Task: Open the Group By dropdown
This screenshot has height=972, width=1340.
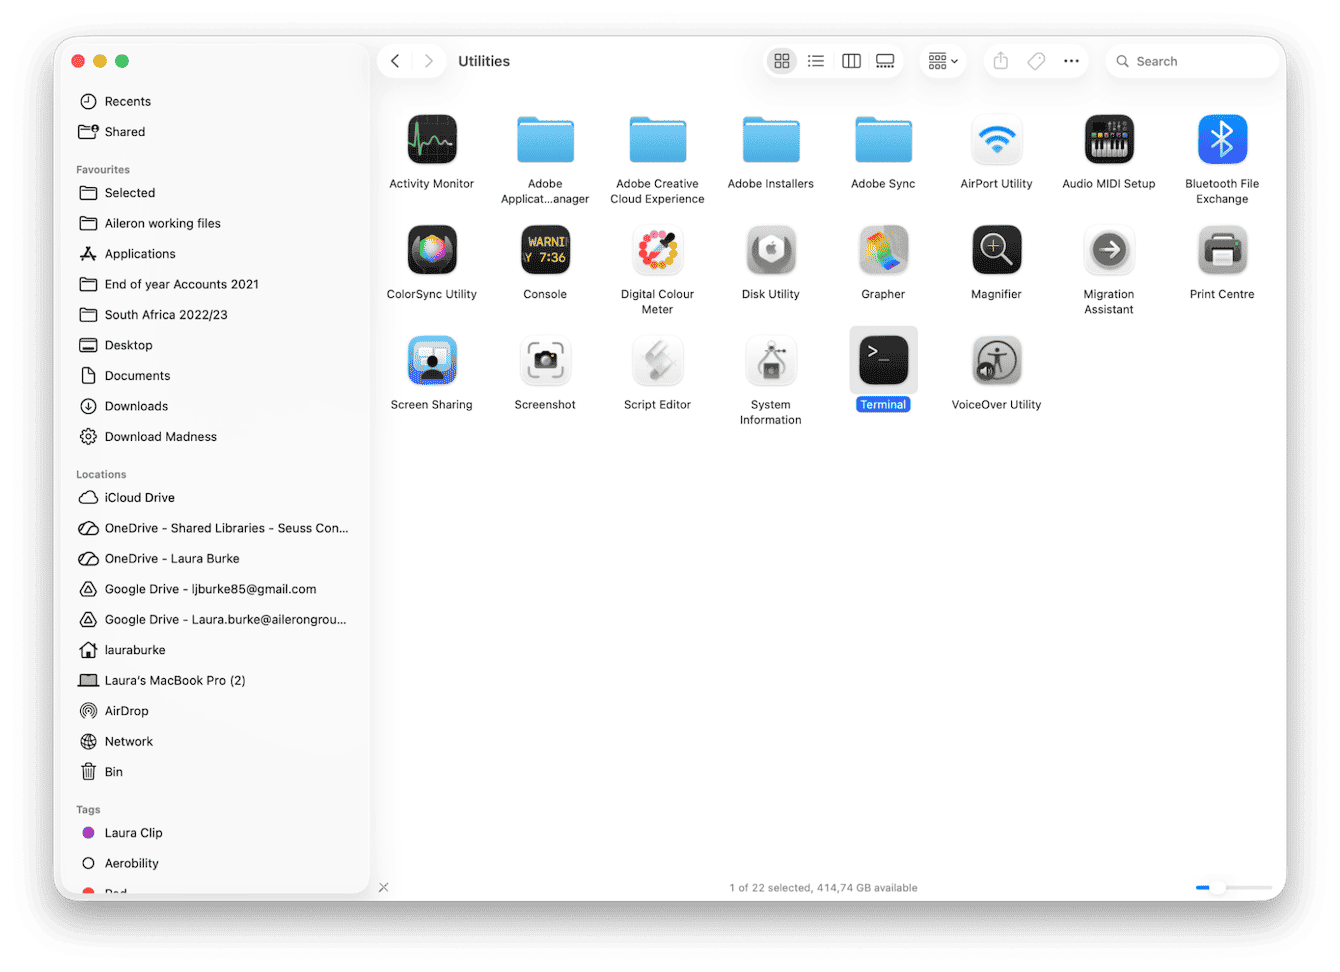Action: coord(943,61)
